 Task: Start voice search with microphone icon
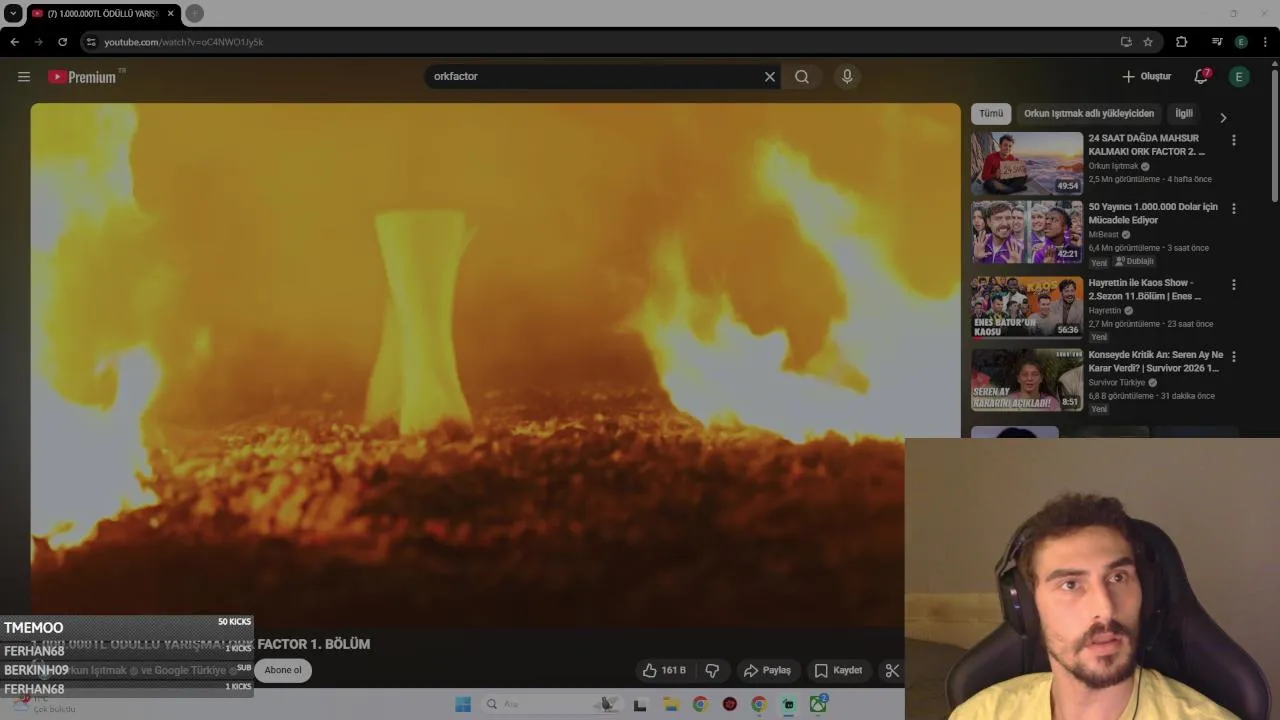[847, 77]
